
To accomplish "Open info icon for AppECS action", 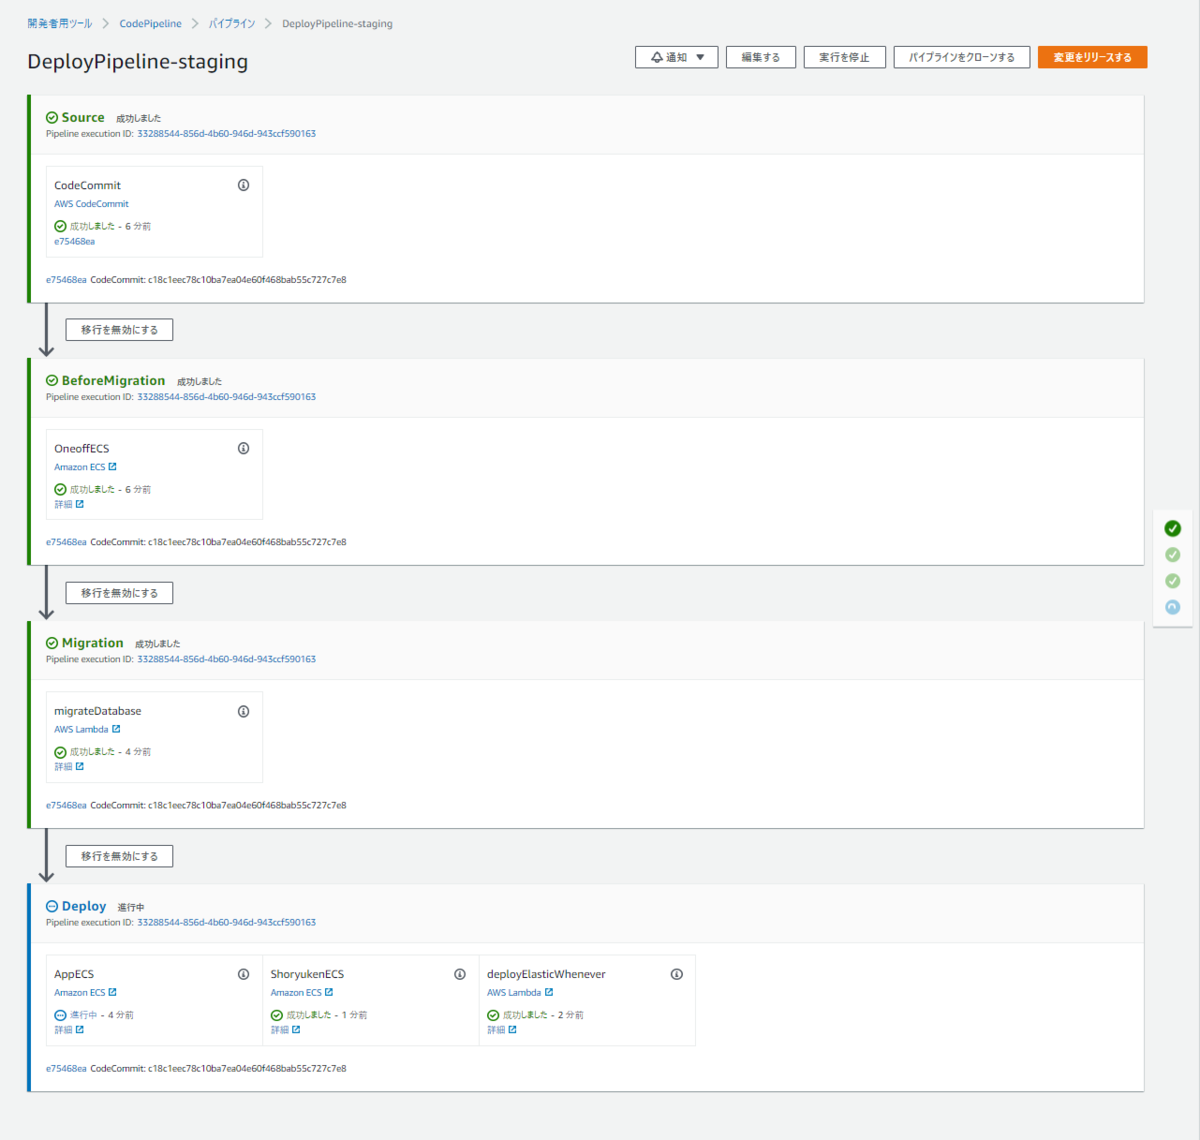I will point(243,974).
